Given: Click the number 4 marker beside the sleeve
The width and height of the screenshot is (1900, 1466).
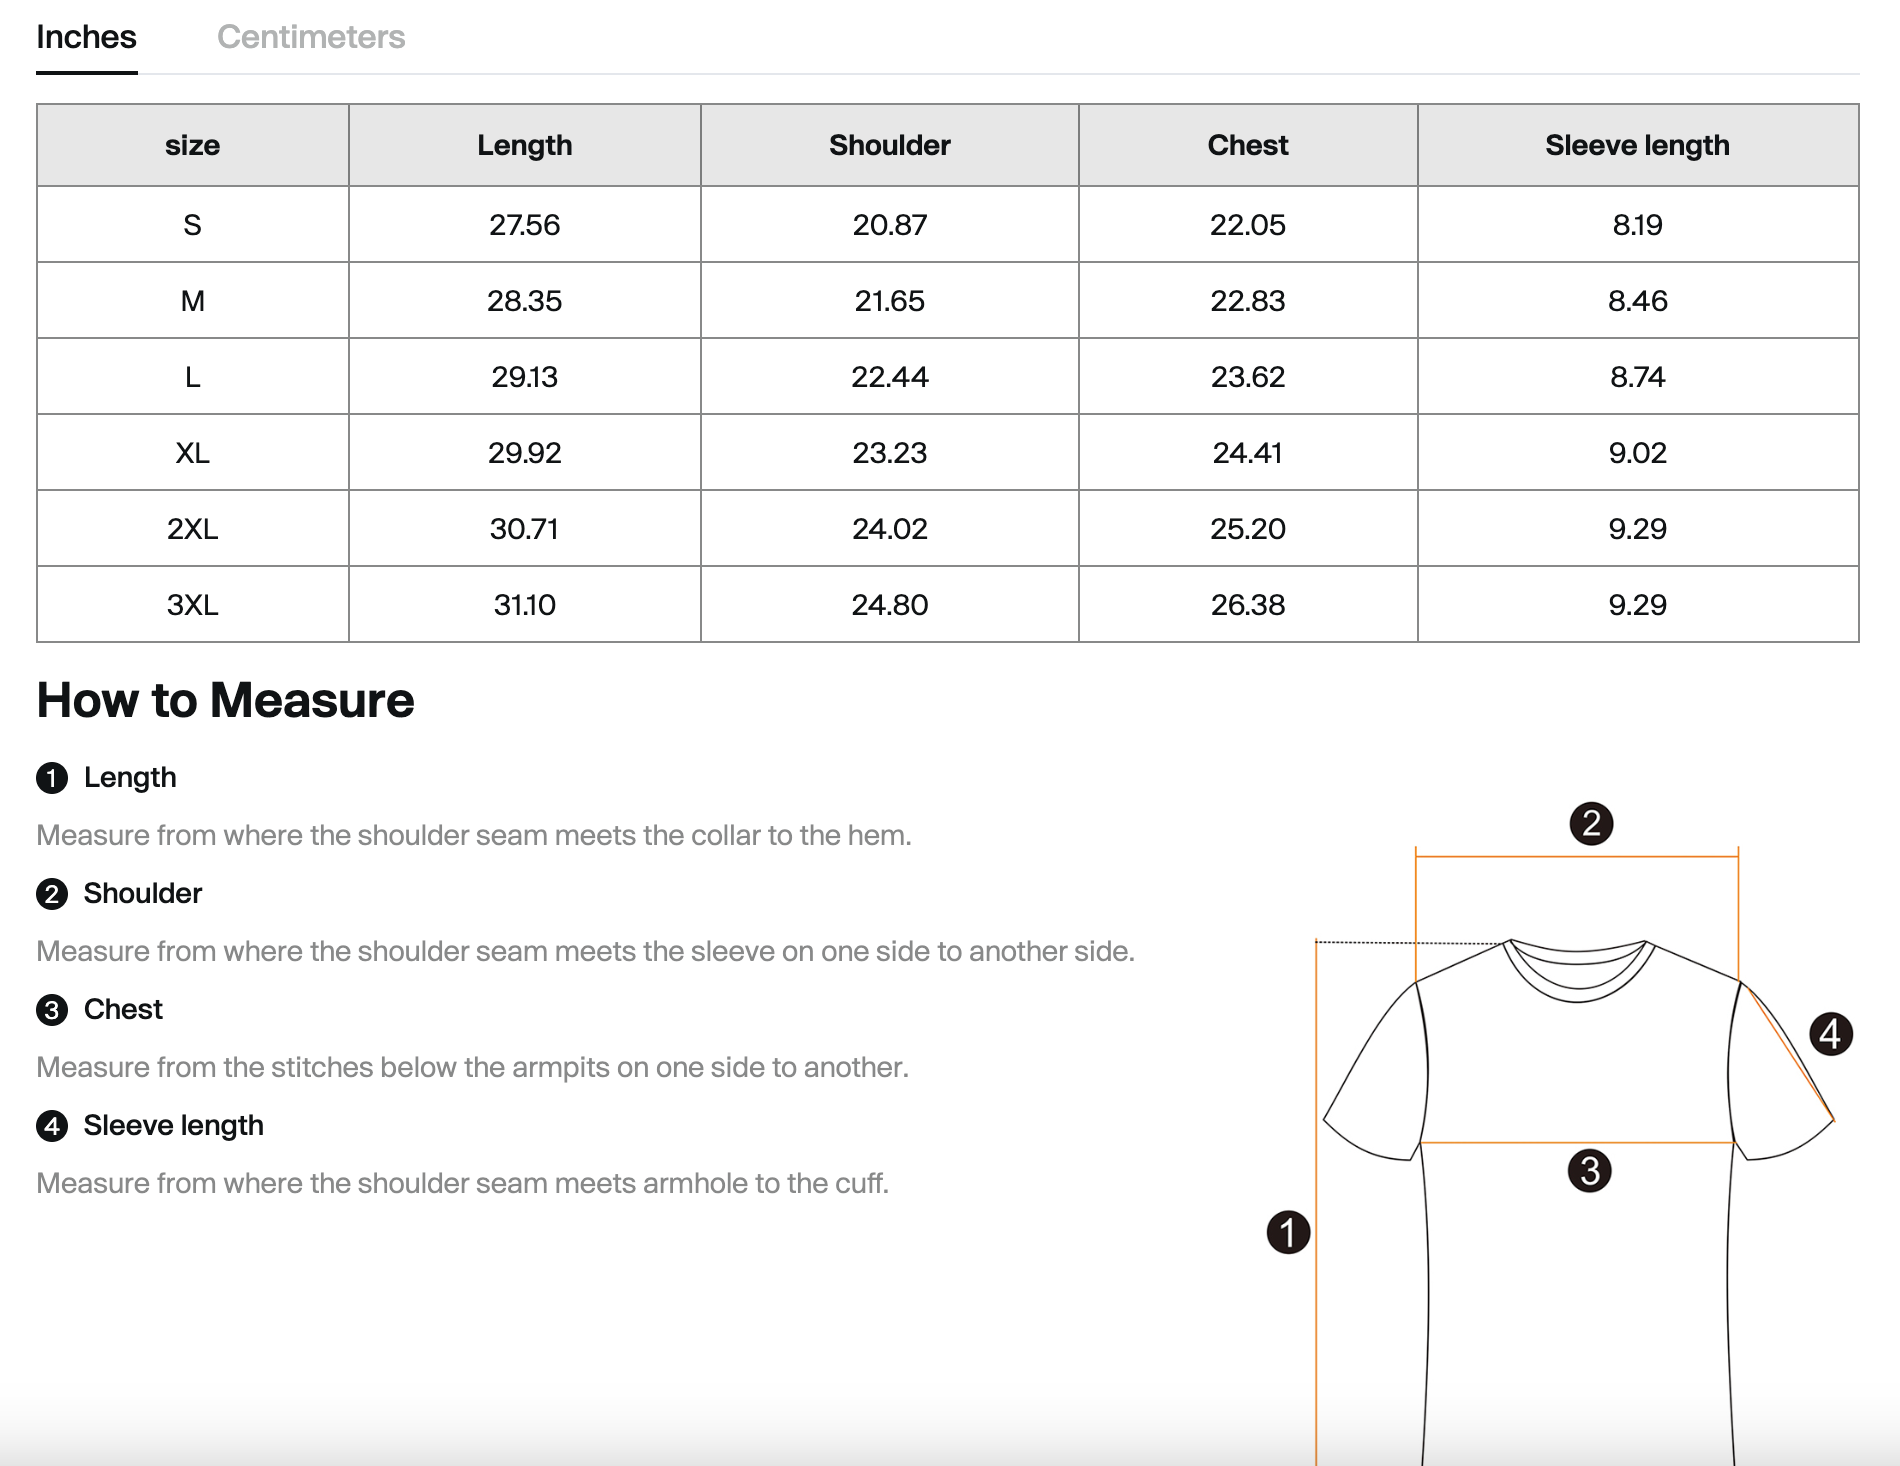Looking at the screenshot, I should point(1830,1034).
